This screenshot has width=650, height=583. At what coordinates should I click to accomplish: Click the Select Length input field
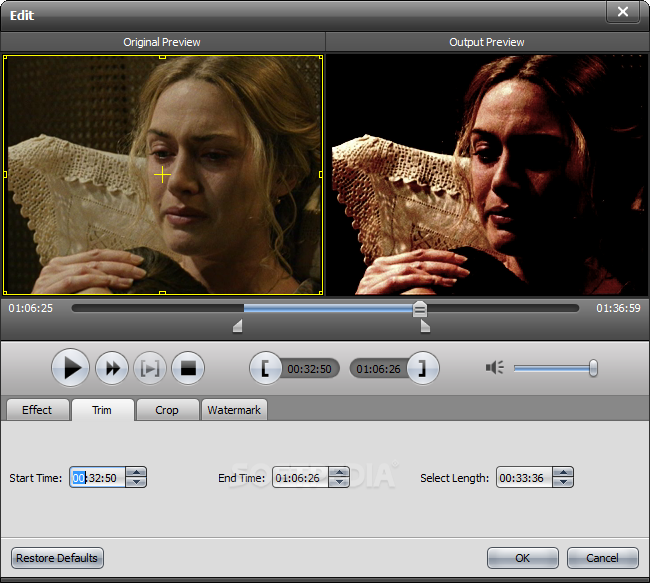(x=524, y=478)
